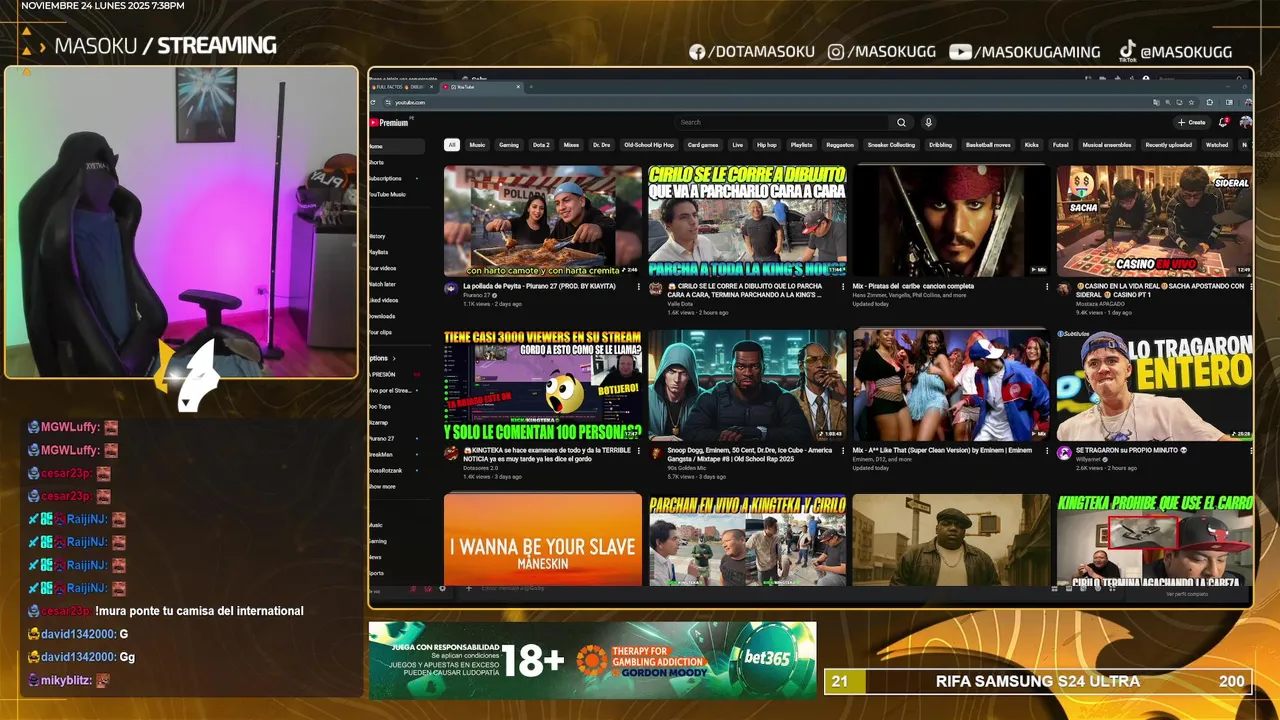The width and height of the screenshot is (1280, 720).
Task: Open the bet365 logo in the banner
Action: (x=766, y=657)
